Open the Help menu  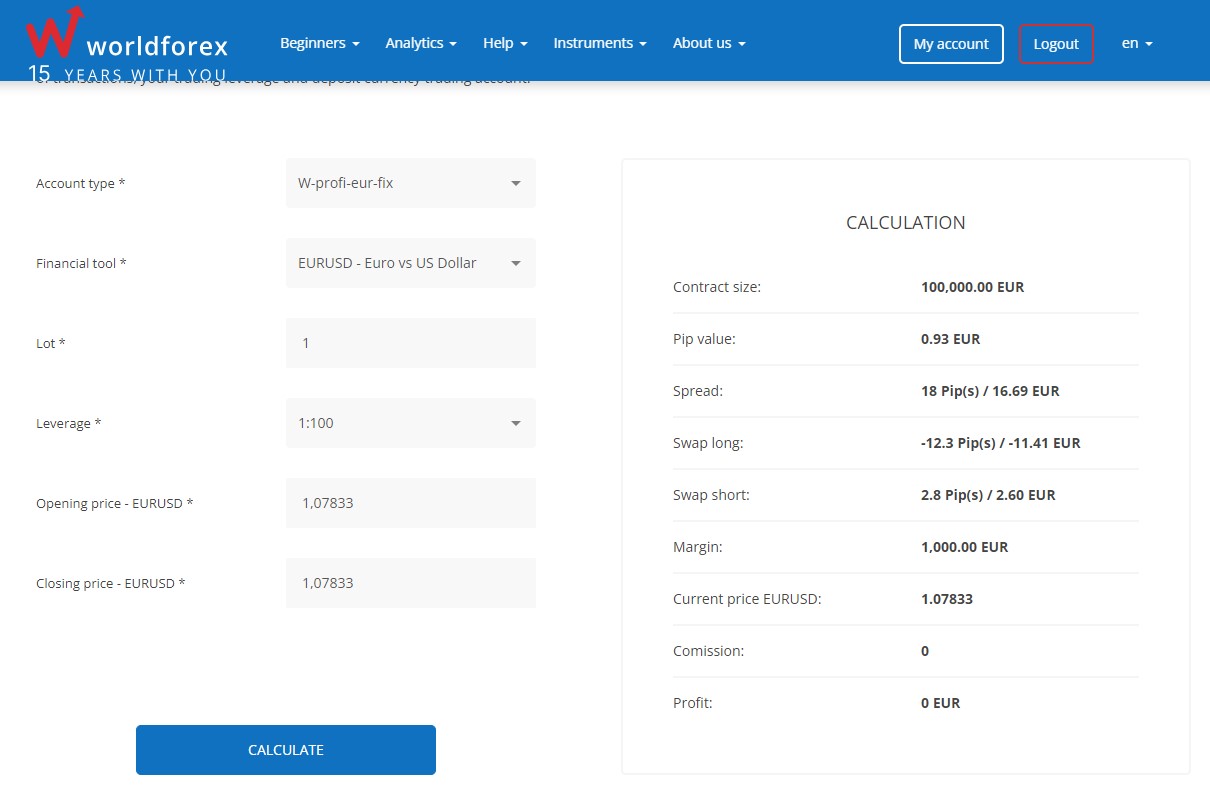point(504,43)
